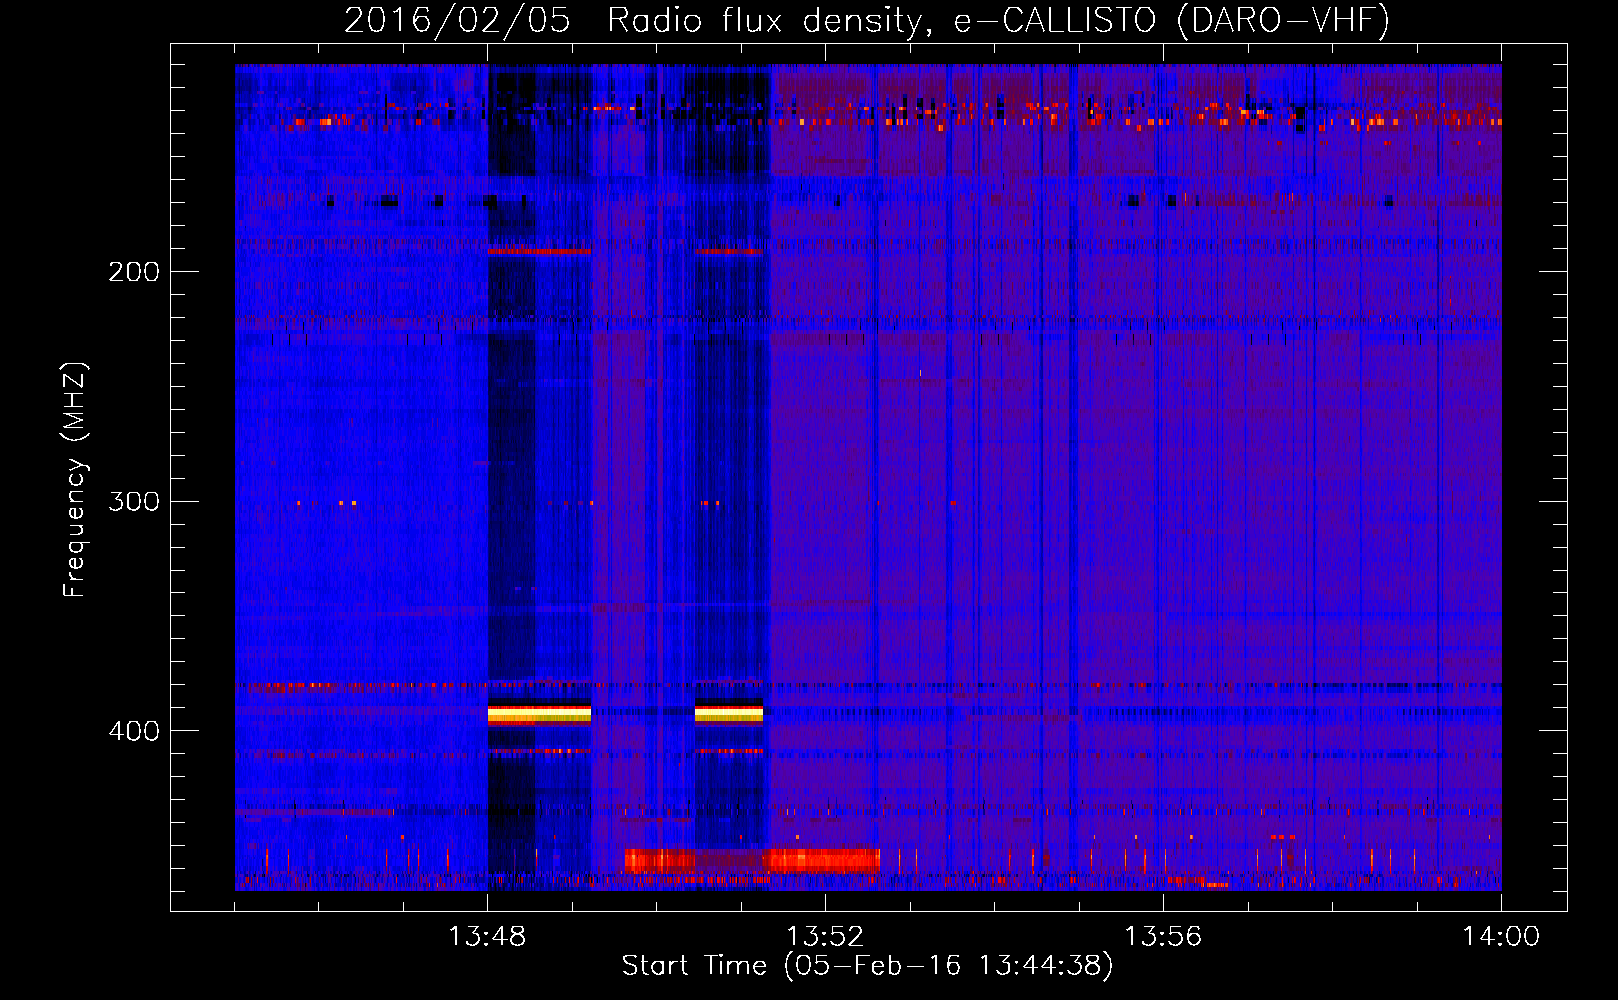Click the 13:48 time tick label
This screenshot has height=1000, width=1618.
[487, 937]
